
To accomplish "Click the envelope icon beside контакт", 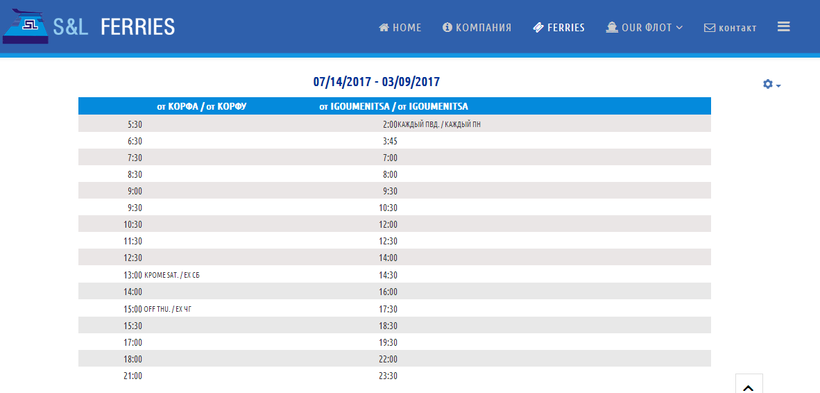I will 709,28.
